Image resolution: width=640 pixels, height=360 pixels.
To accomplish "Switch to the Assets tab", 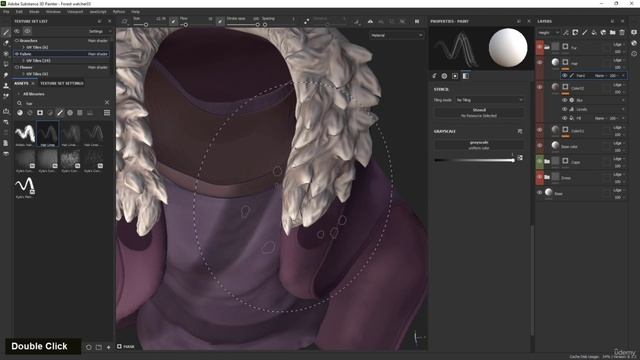I will (21, 83).
